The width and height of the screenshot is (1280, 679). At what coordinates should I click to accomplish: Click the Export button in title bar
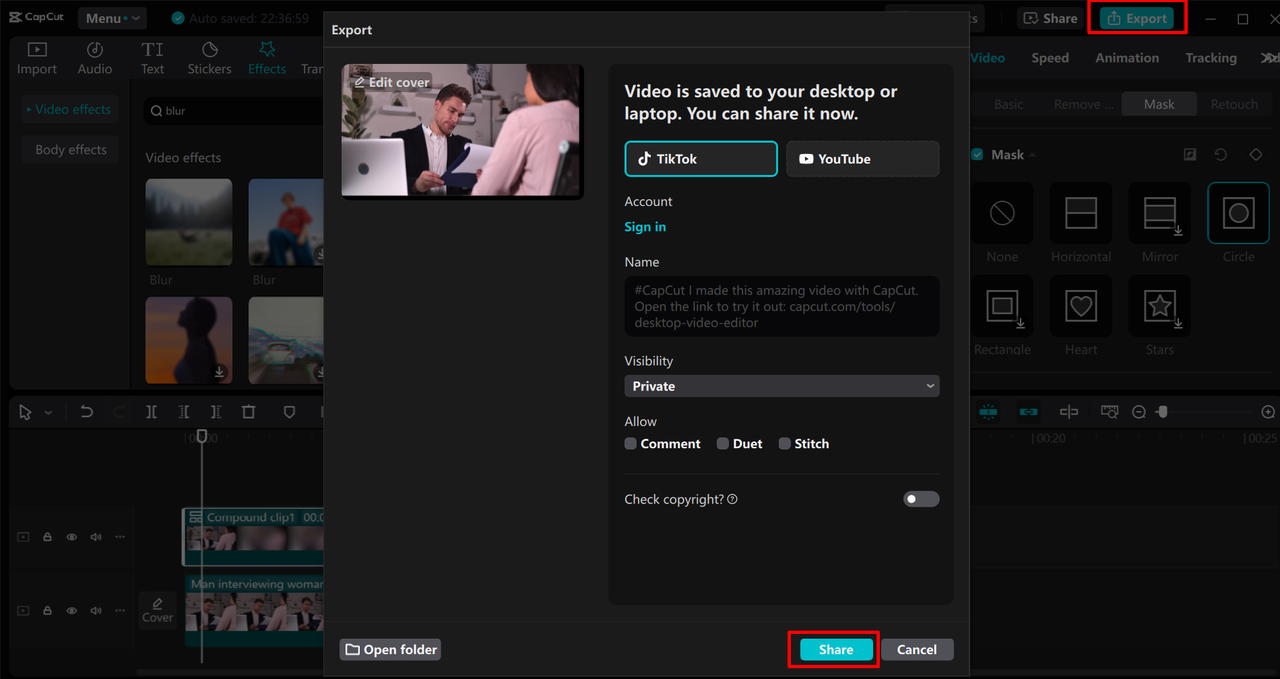click(x=1137, y=18)
